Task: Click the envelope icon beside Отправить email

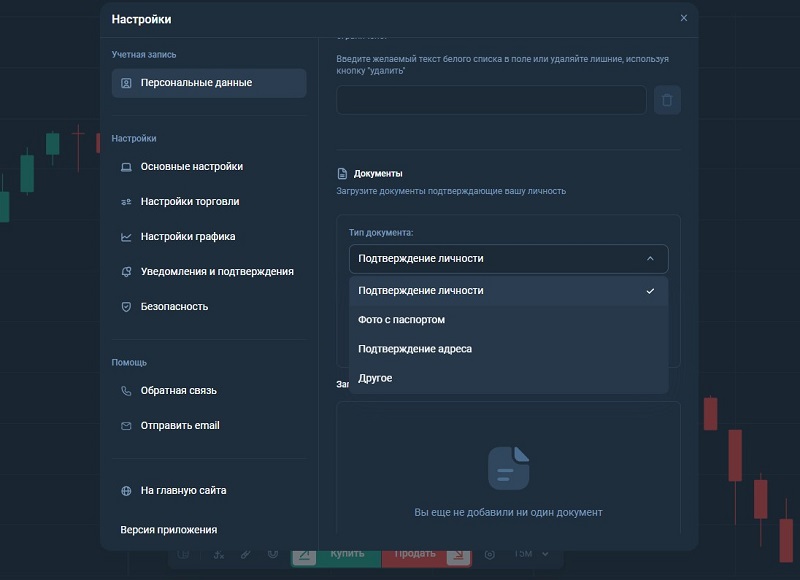Action: 126,426
